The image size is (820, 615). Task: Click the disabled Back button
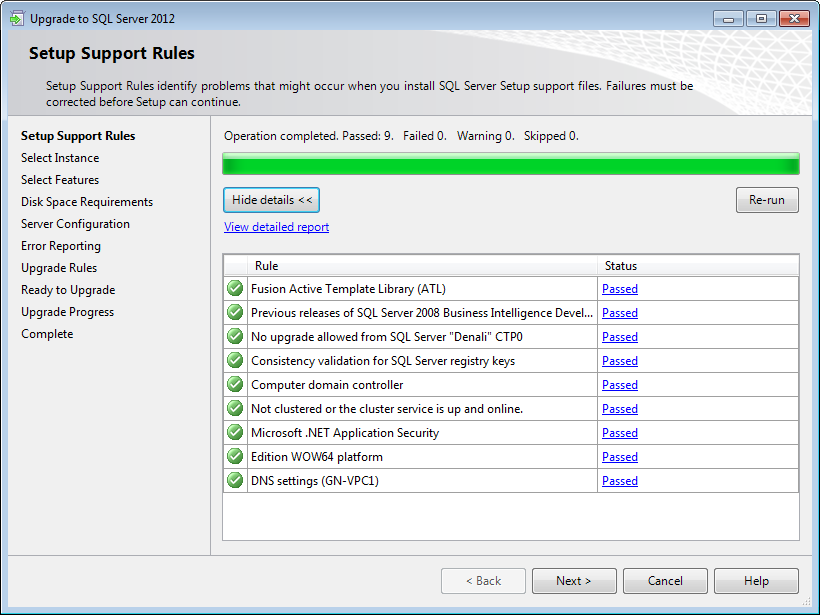click(483, 581)
